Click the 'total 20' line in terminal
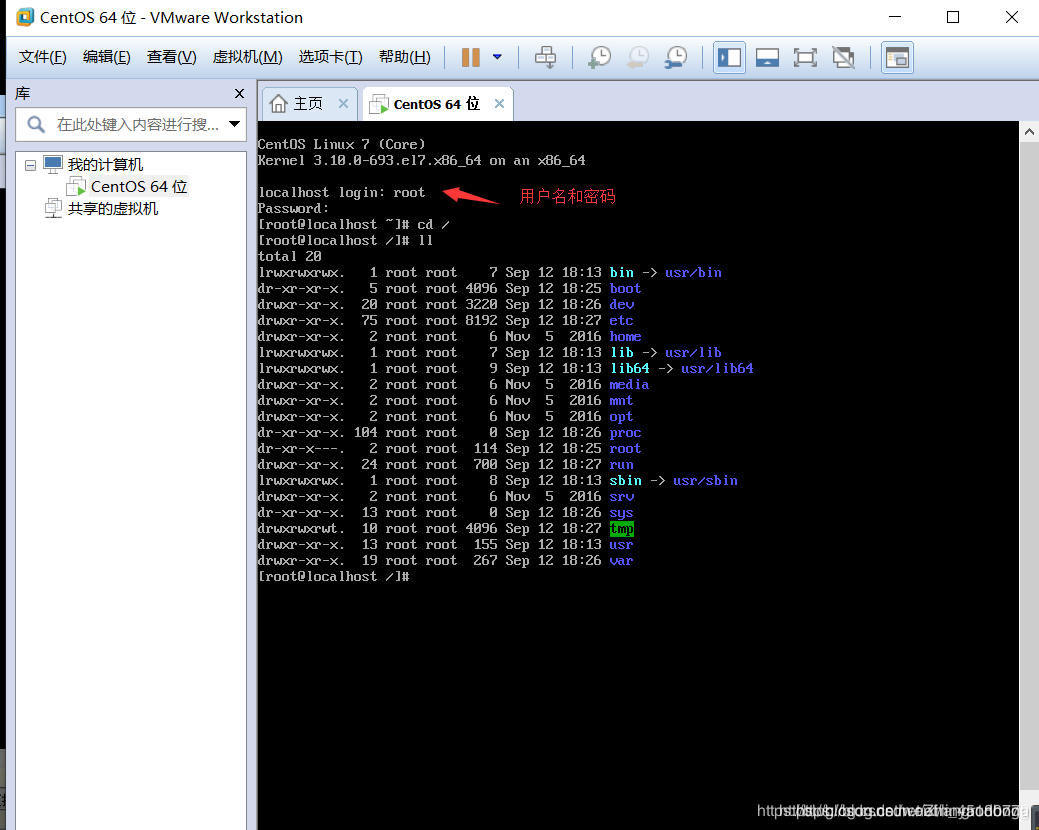Viewport: 1039px width, 830px height. (x=290, y=256)
